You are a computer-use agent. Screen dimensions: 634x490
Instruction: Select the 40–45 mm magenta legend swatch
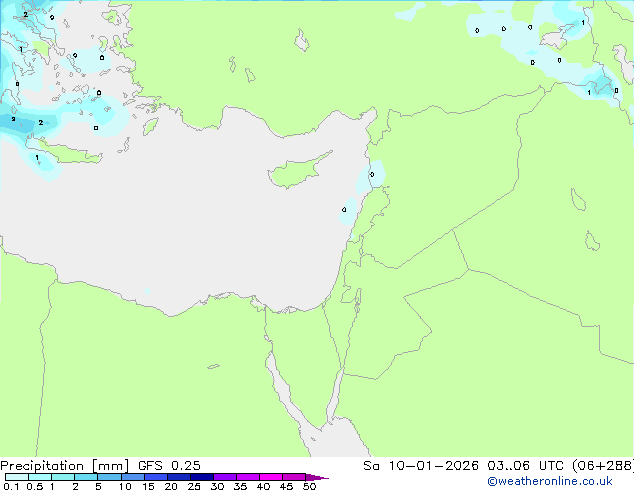(x=271, y=477)
